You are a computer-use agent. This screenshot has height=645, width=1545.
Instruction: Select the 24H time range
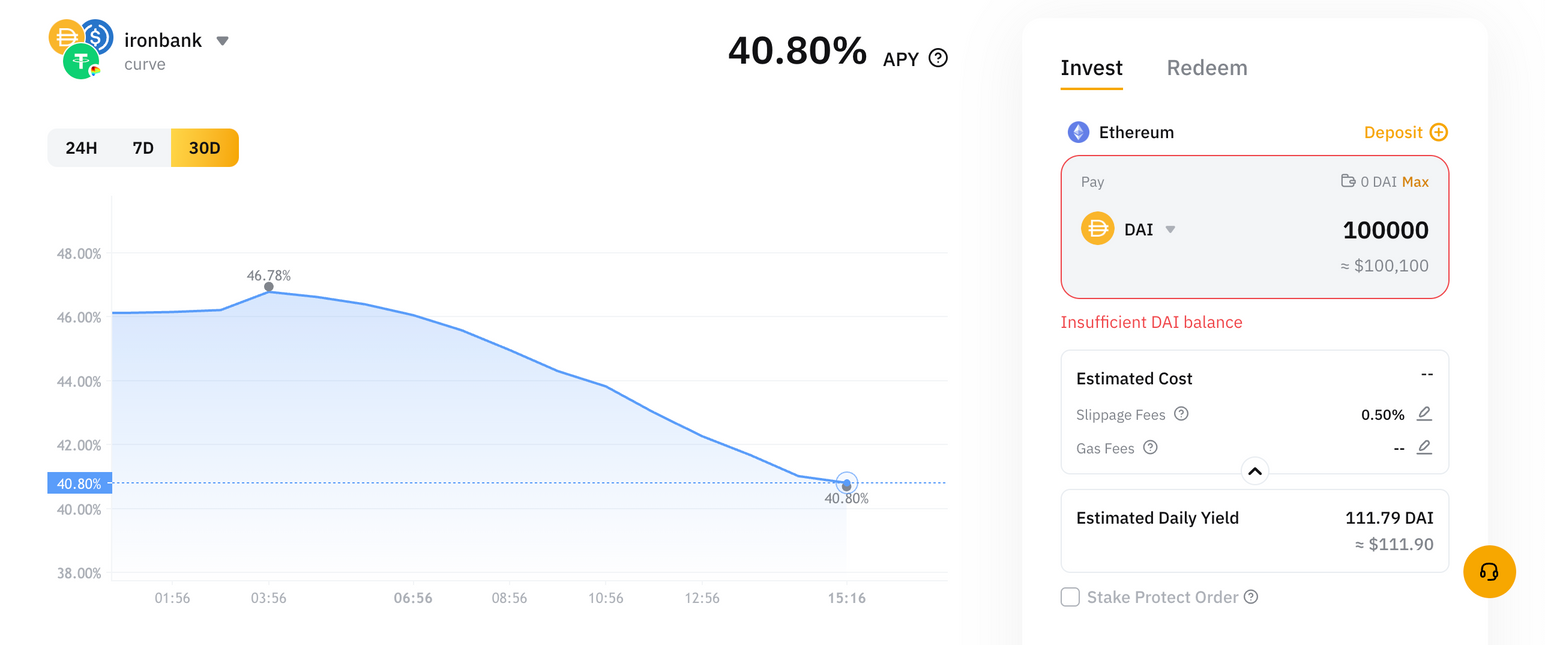pyautogui.click(x=81, y=148)
